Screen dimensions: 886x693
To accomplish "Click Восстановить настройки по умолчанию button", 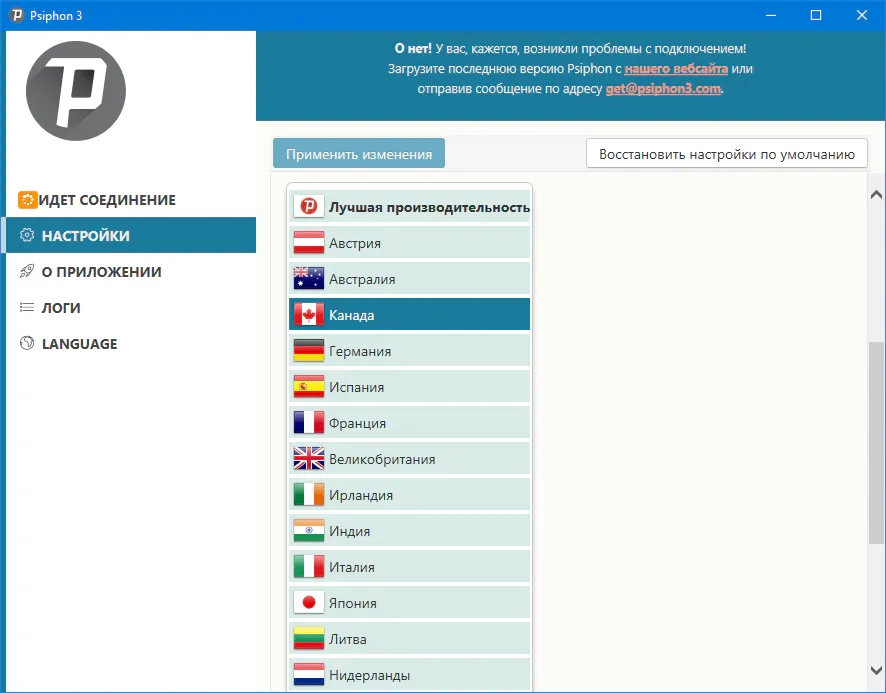I will point(727,153).
